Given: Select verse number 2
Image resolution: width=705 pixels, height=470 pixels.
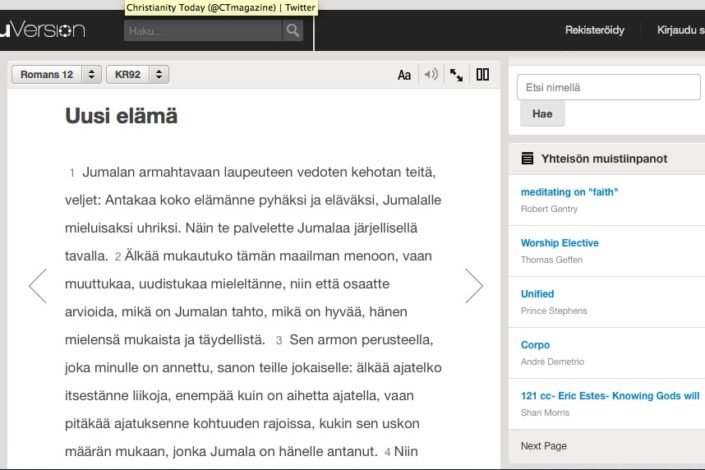Looking at the screenshot, I should 118,256.
